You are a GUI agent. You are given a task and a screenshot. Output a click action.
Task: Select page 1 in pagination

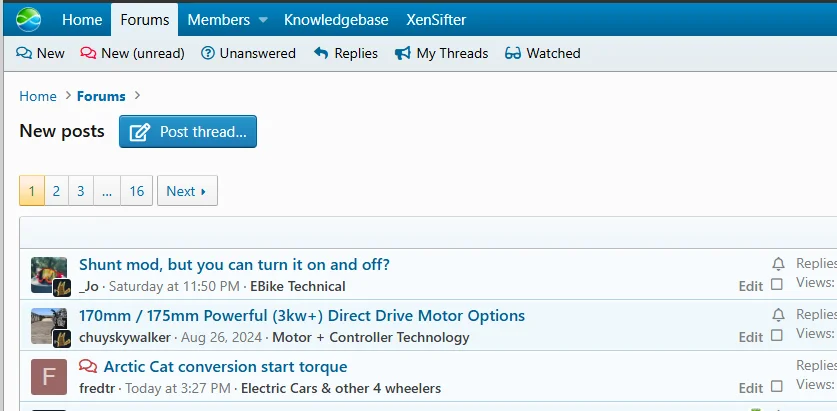pos(32,191)
